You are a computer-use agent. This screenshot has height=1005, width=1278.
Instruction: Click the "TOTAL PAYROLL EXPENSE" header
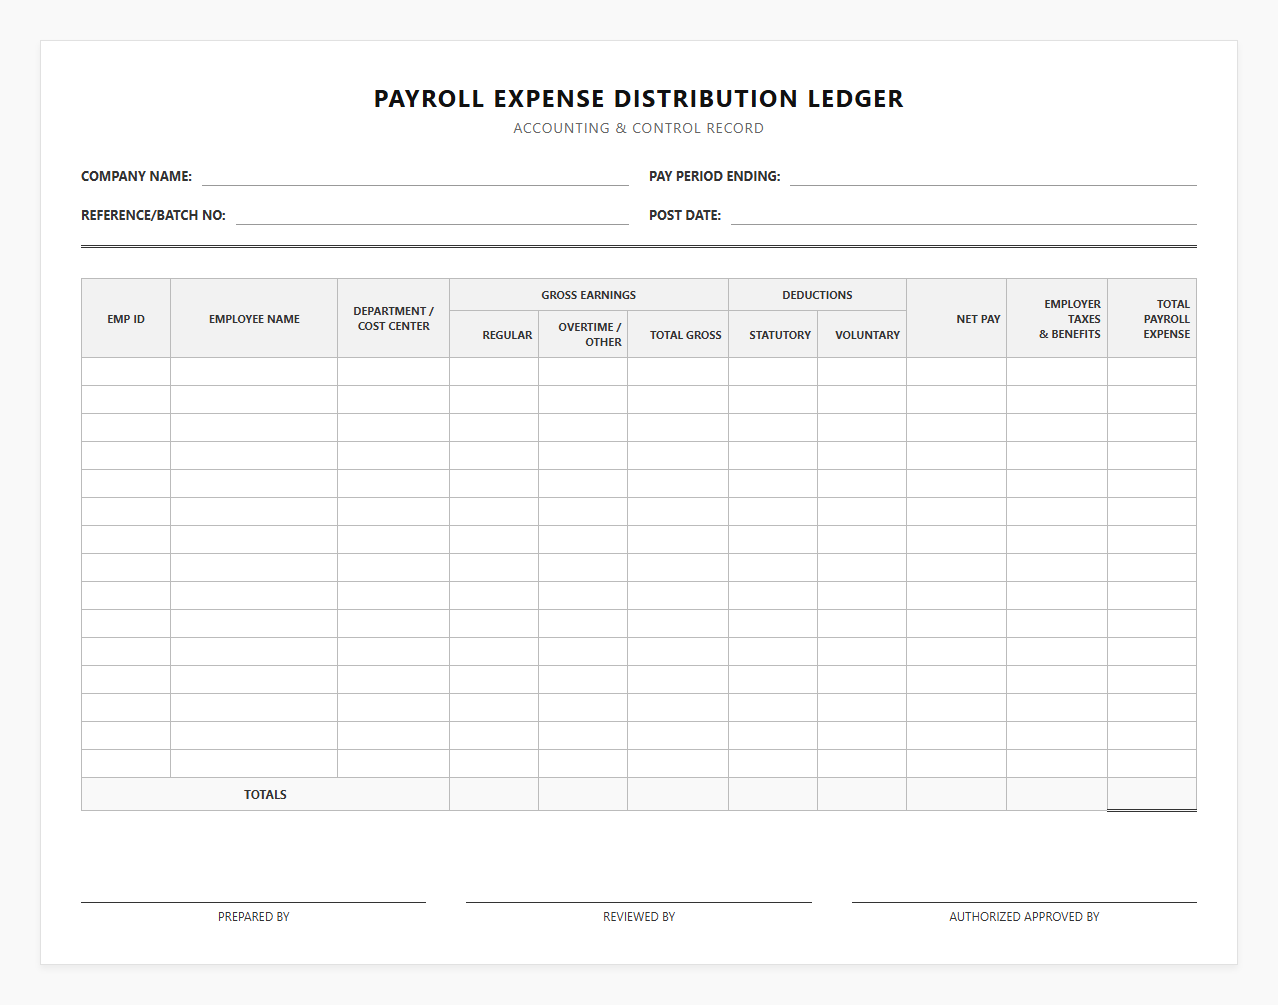point(1152,319)
